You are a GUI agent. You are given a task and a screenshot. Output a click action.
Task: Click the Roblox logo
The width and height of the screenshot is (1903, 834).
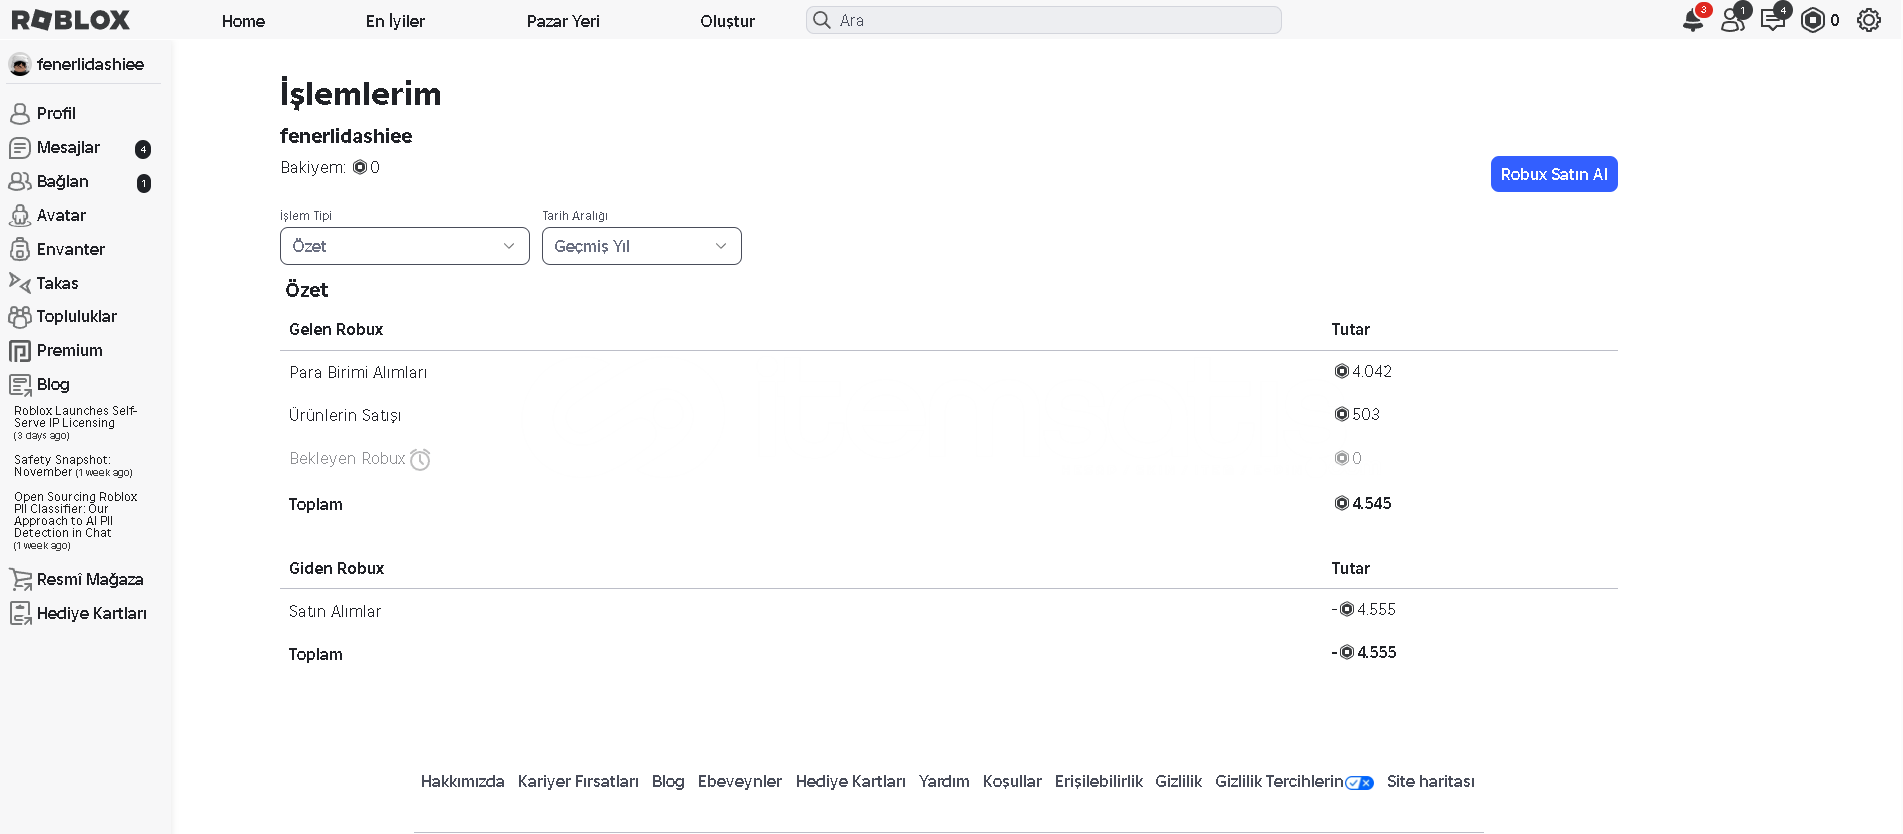[x=71, y=20]
